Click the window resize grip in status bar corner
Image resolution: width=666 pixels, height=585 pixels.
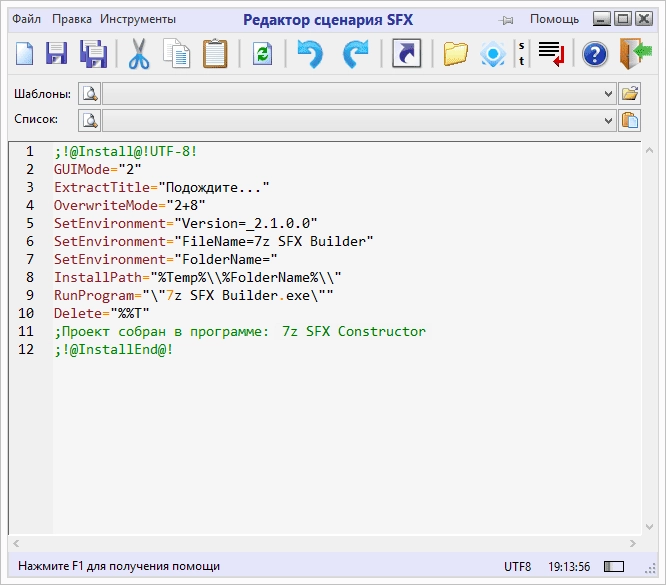click(x=650, y=569)
